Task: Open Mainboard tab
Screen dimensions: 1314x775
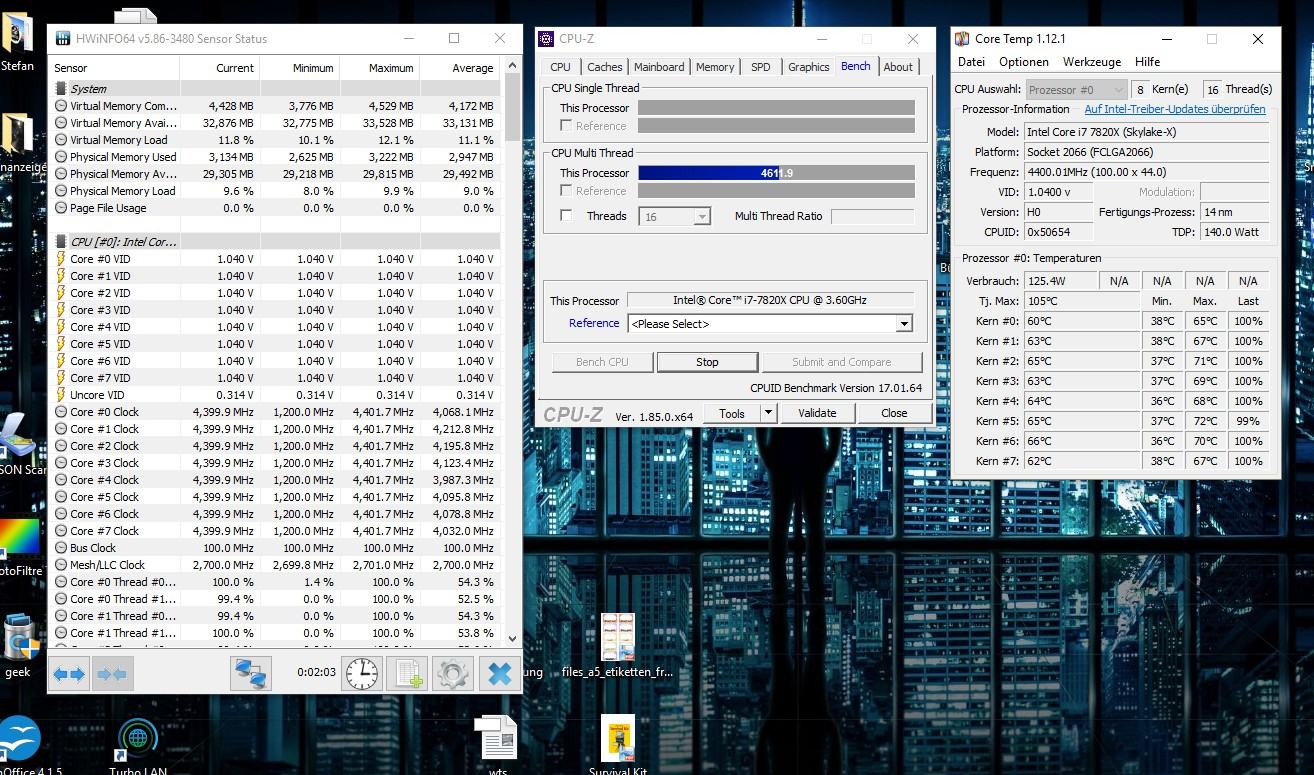Action: (x=659, y=67)
